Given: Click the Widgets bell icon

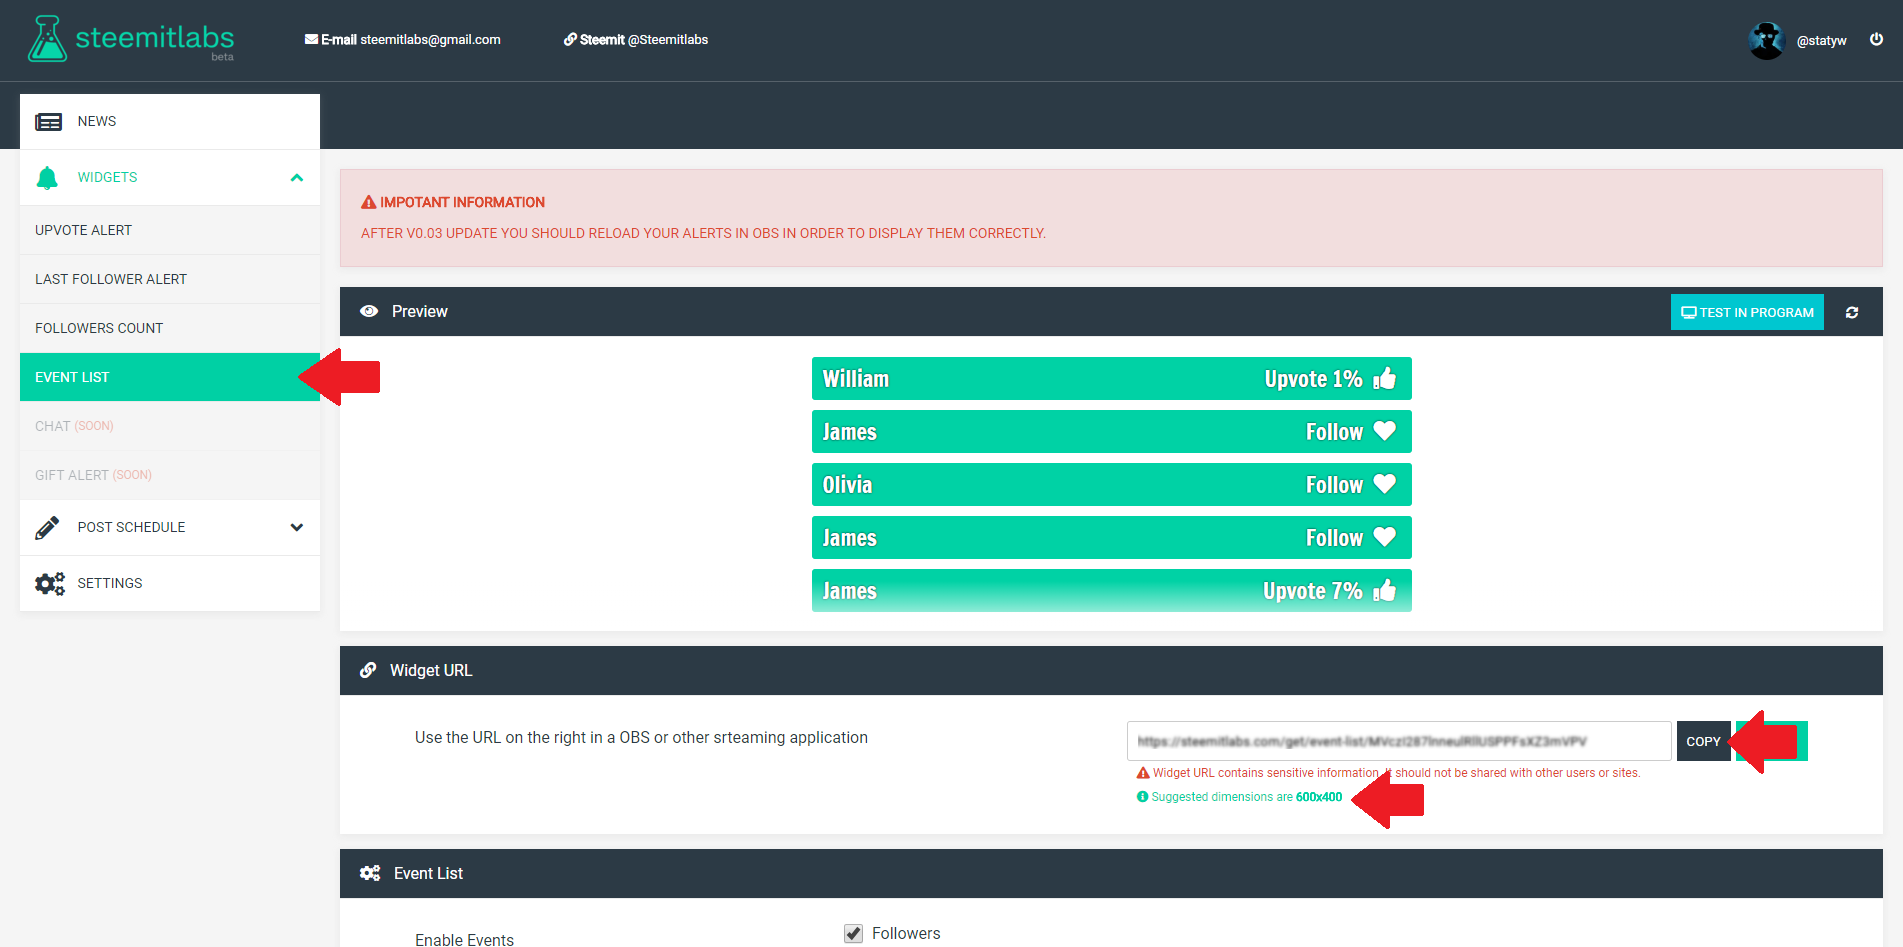Looking at the screenshot, I should tap(47, 178).
